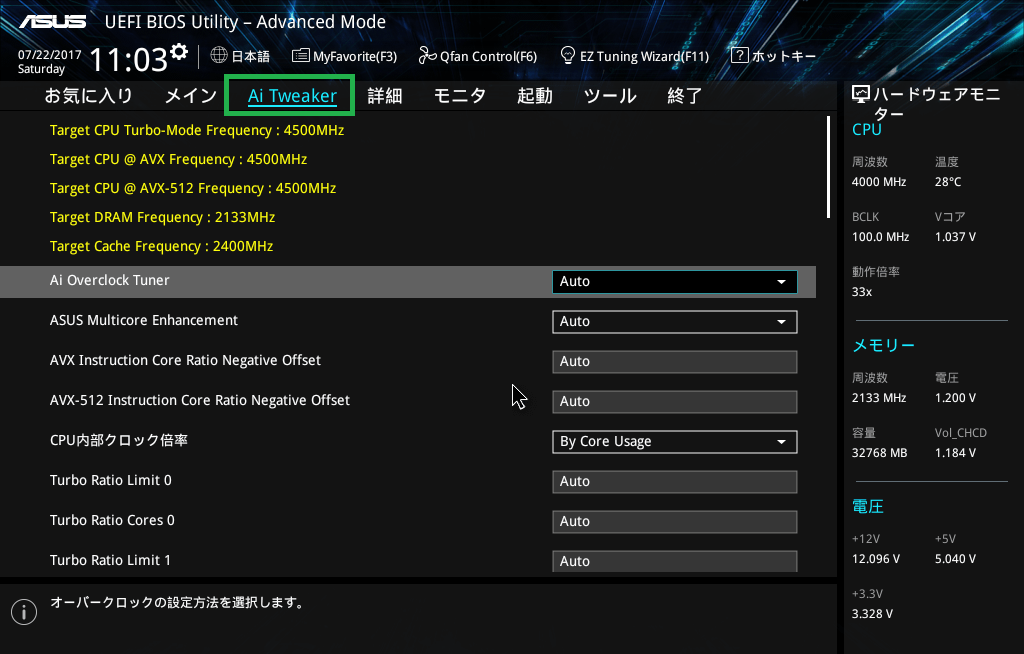1024x654 pixels.
Task: Click Target CPU Turbo-Mode Frequency text
Action: point(197,130)
